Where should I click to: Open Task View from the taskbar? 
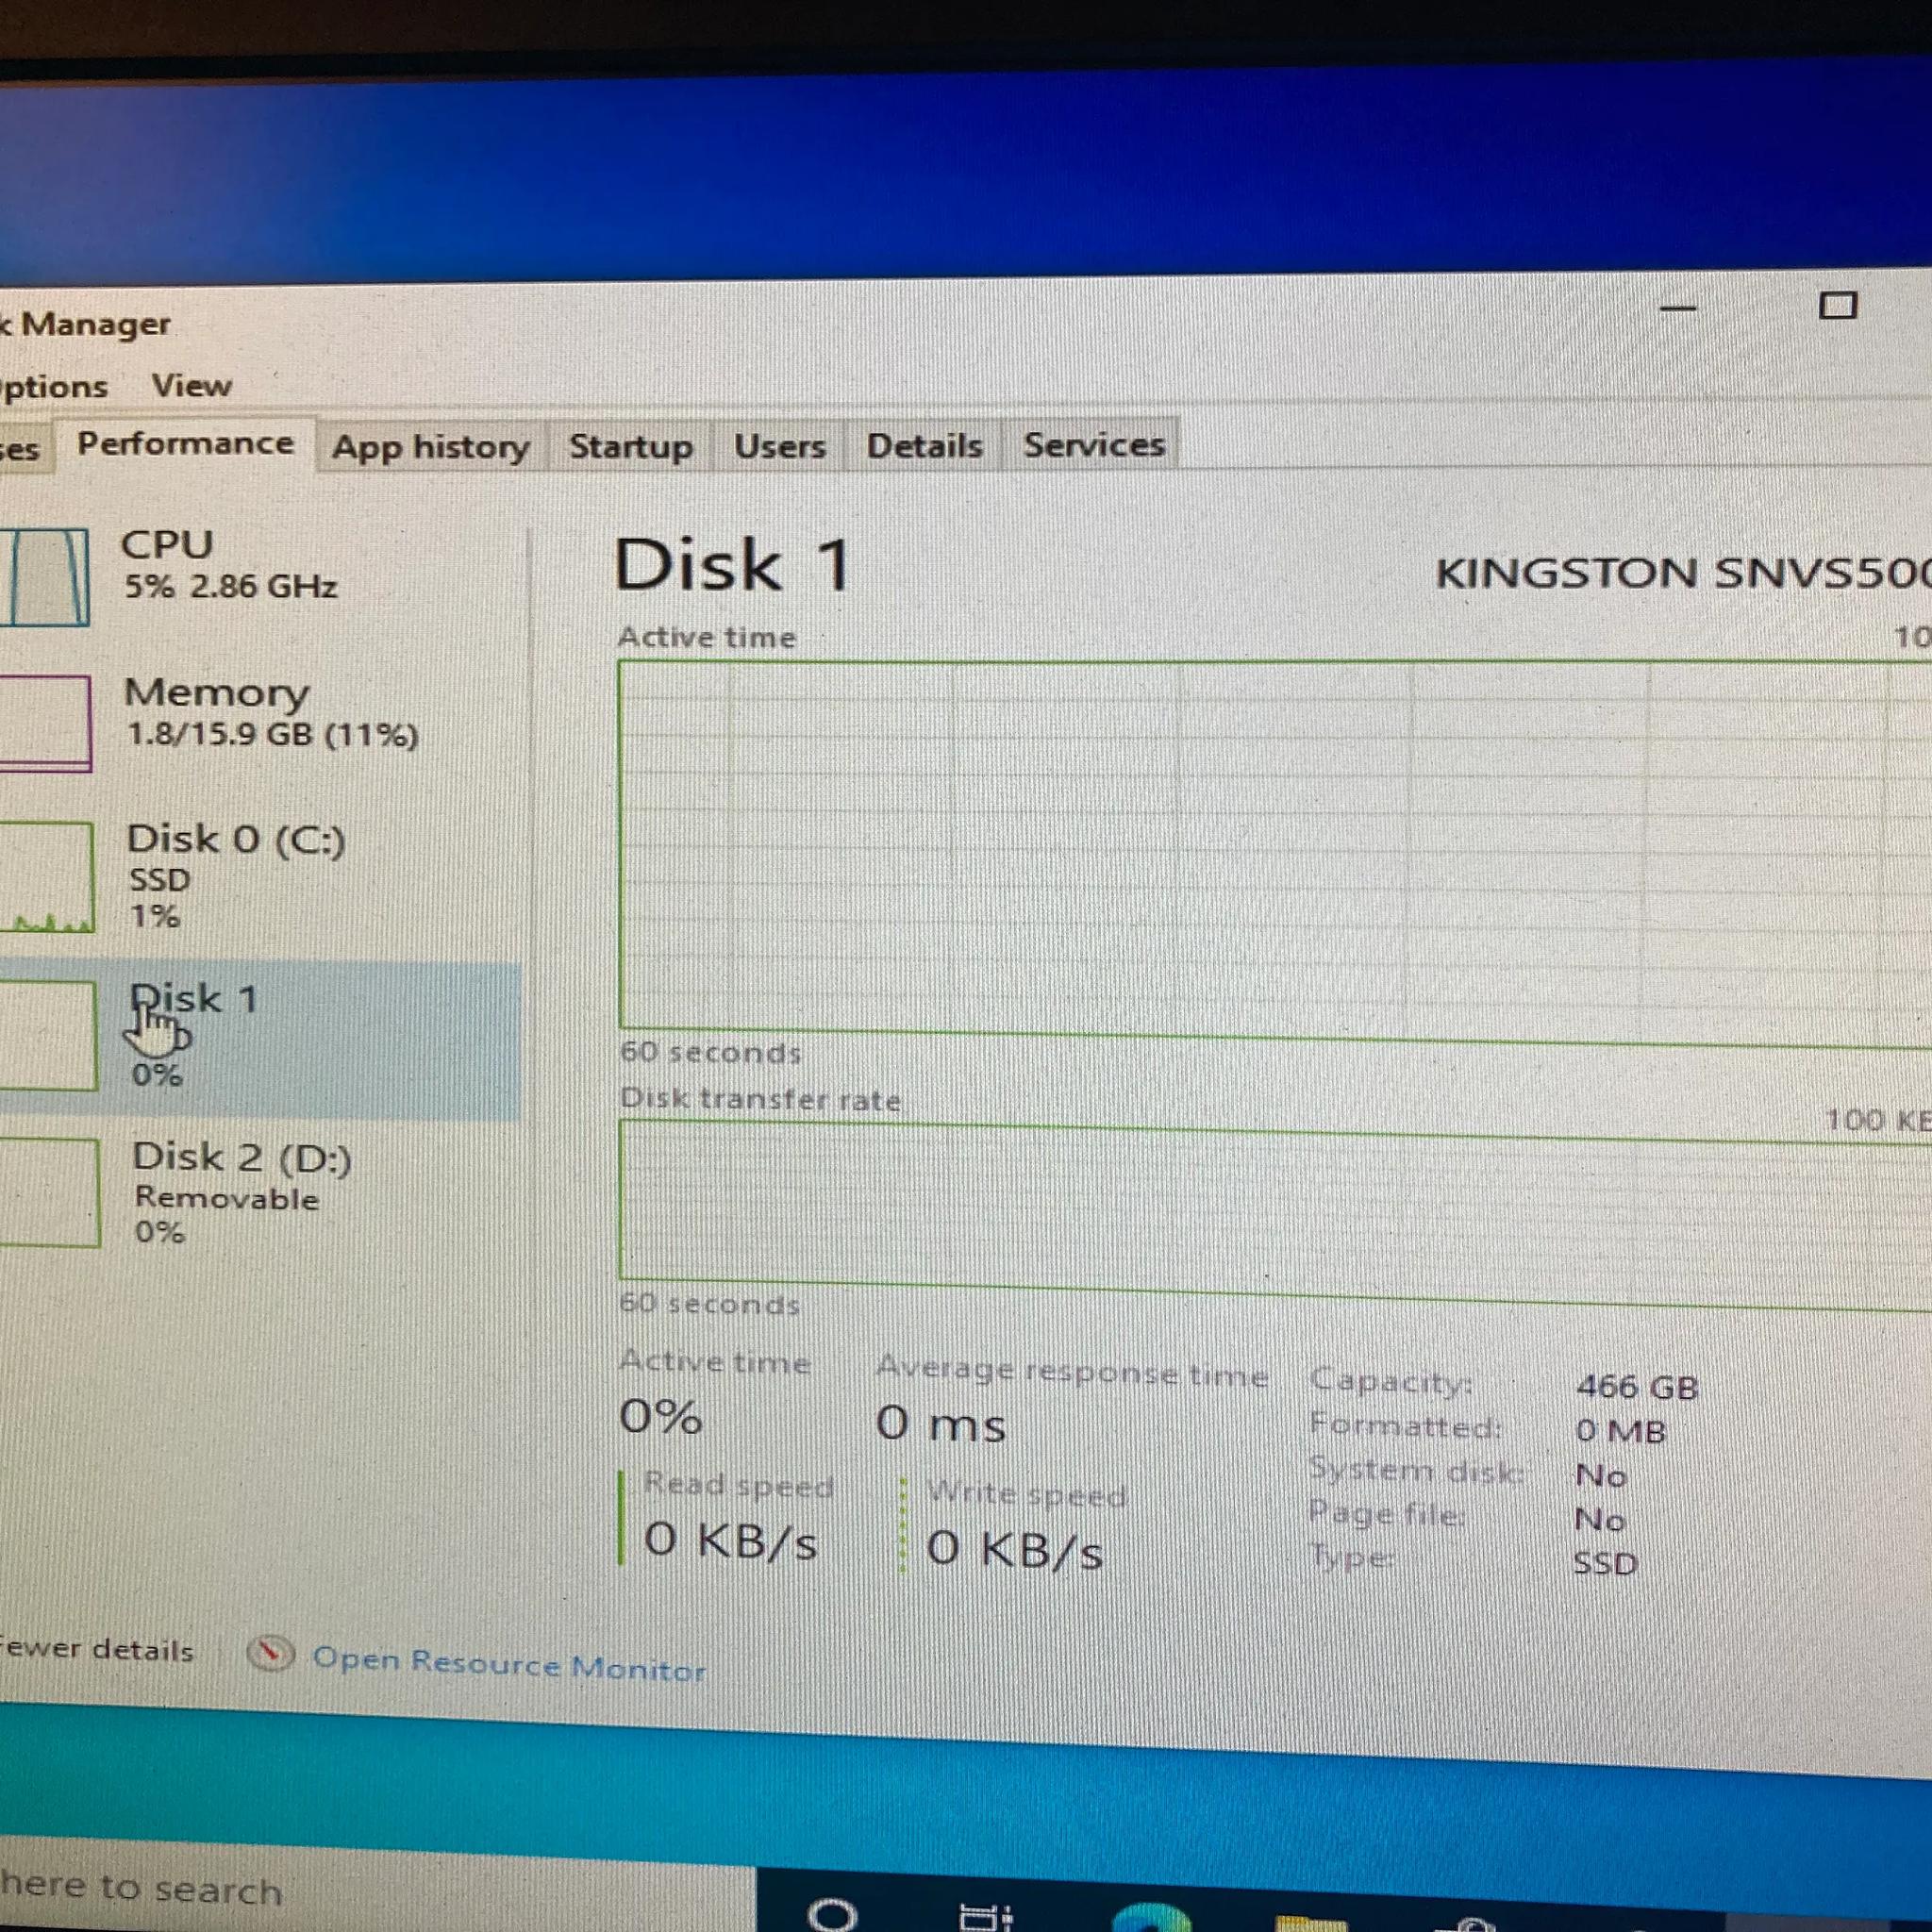[x=985, y=1916]
